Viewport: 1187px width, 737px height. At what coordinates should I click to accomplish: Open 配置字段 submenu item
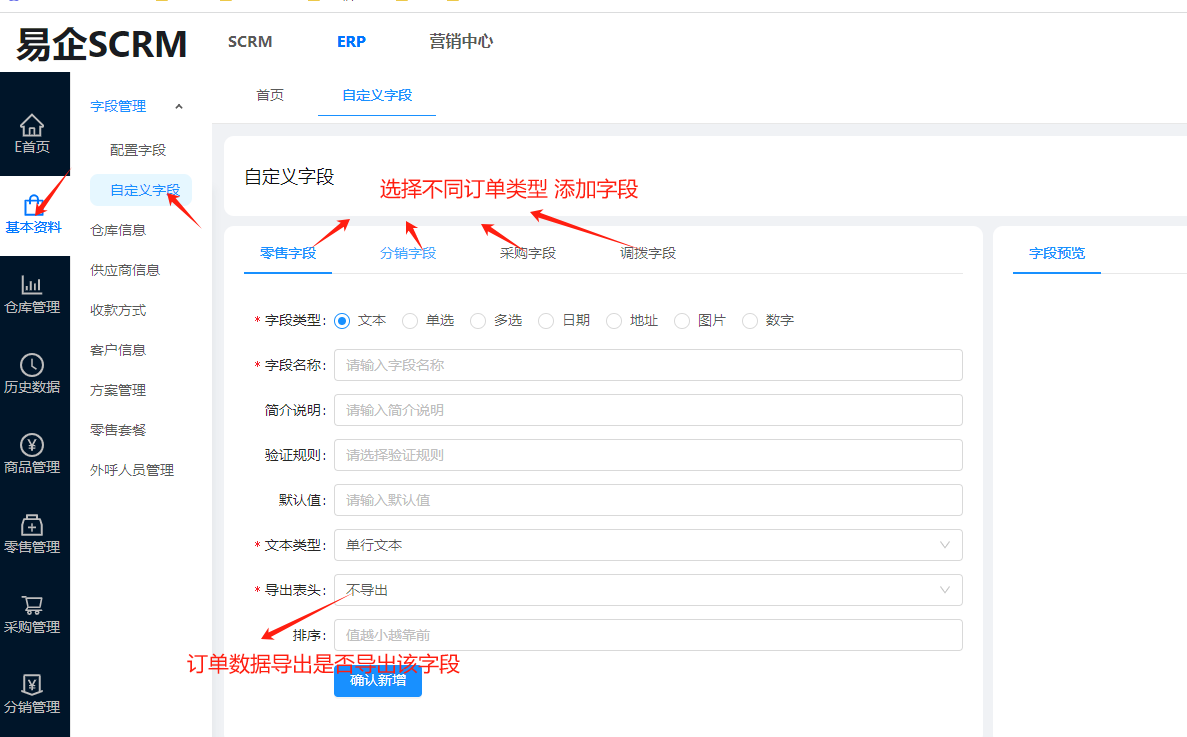[x=138, y=150]
